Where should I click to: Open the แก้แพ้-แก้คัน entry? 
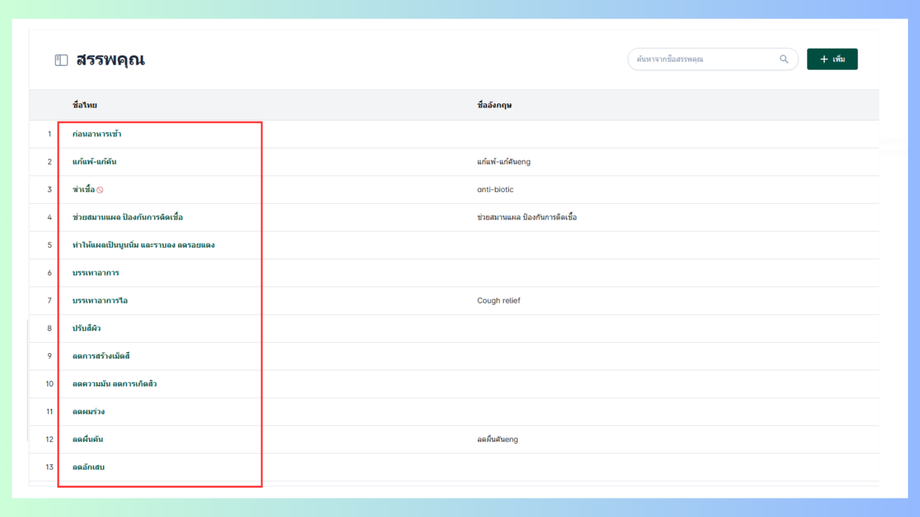[94, 161]
